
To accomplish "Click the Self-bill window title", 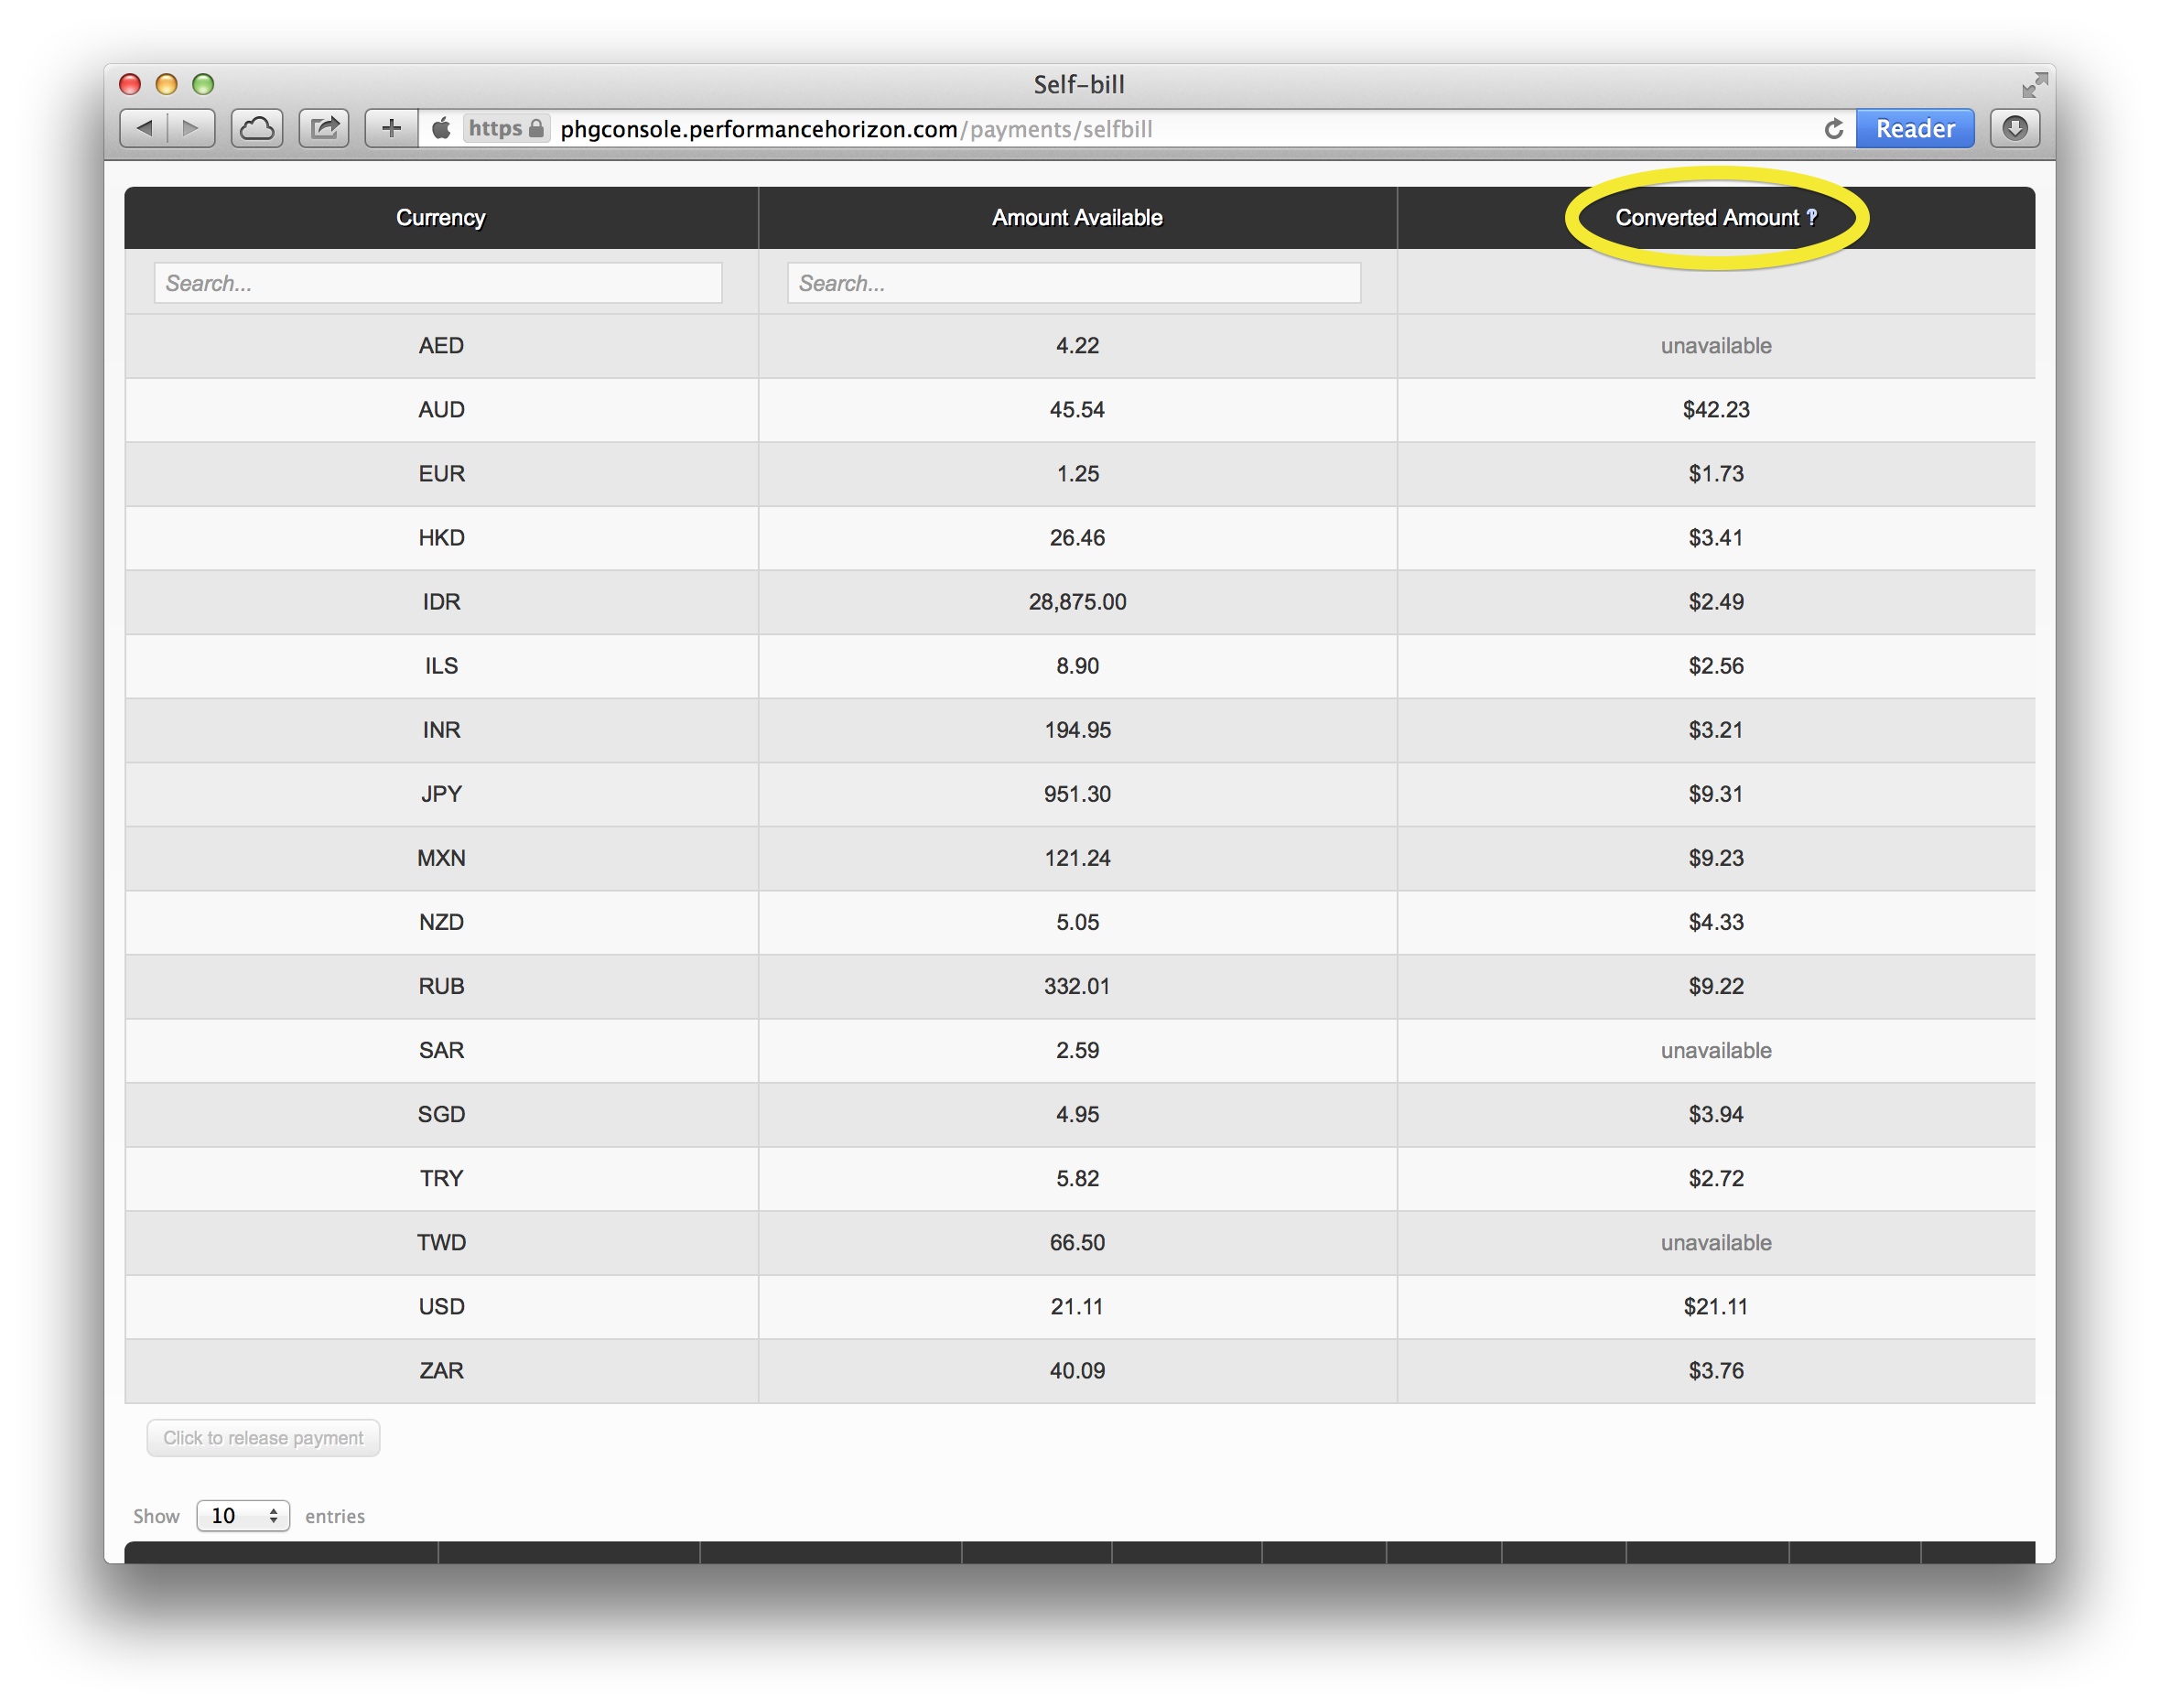I will (1079, 84).
